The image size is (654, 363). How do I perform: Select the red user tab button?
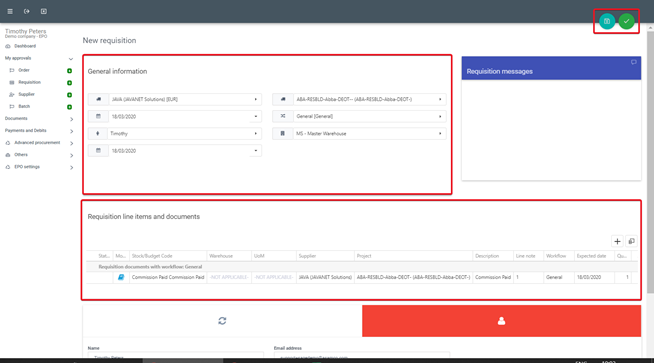point(501,321)
